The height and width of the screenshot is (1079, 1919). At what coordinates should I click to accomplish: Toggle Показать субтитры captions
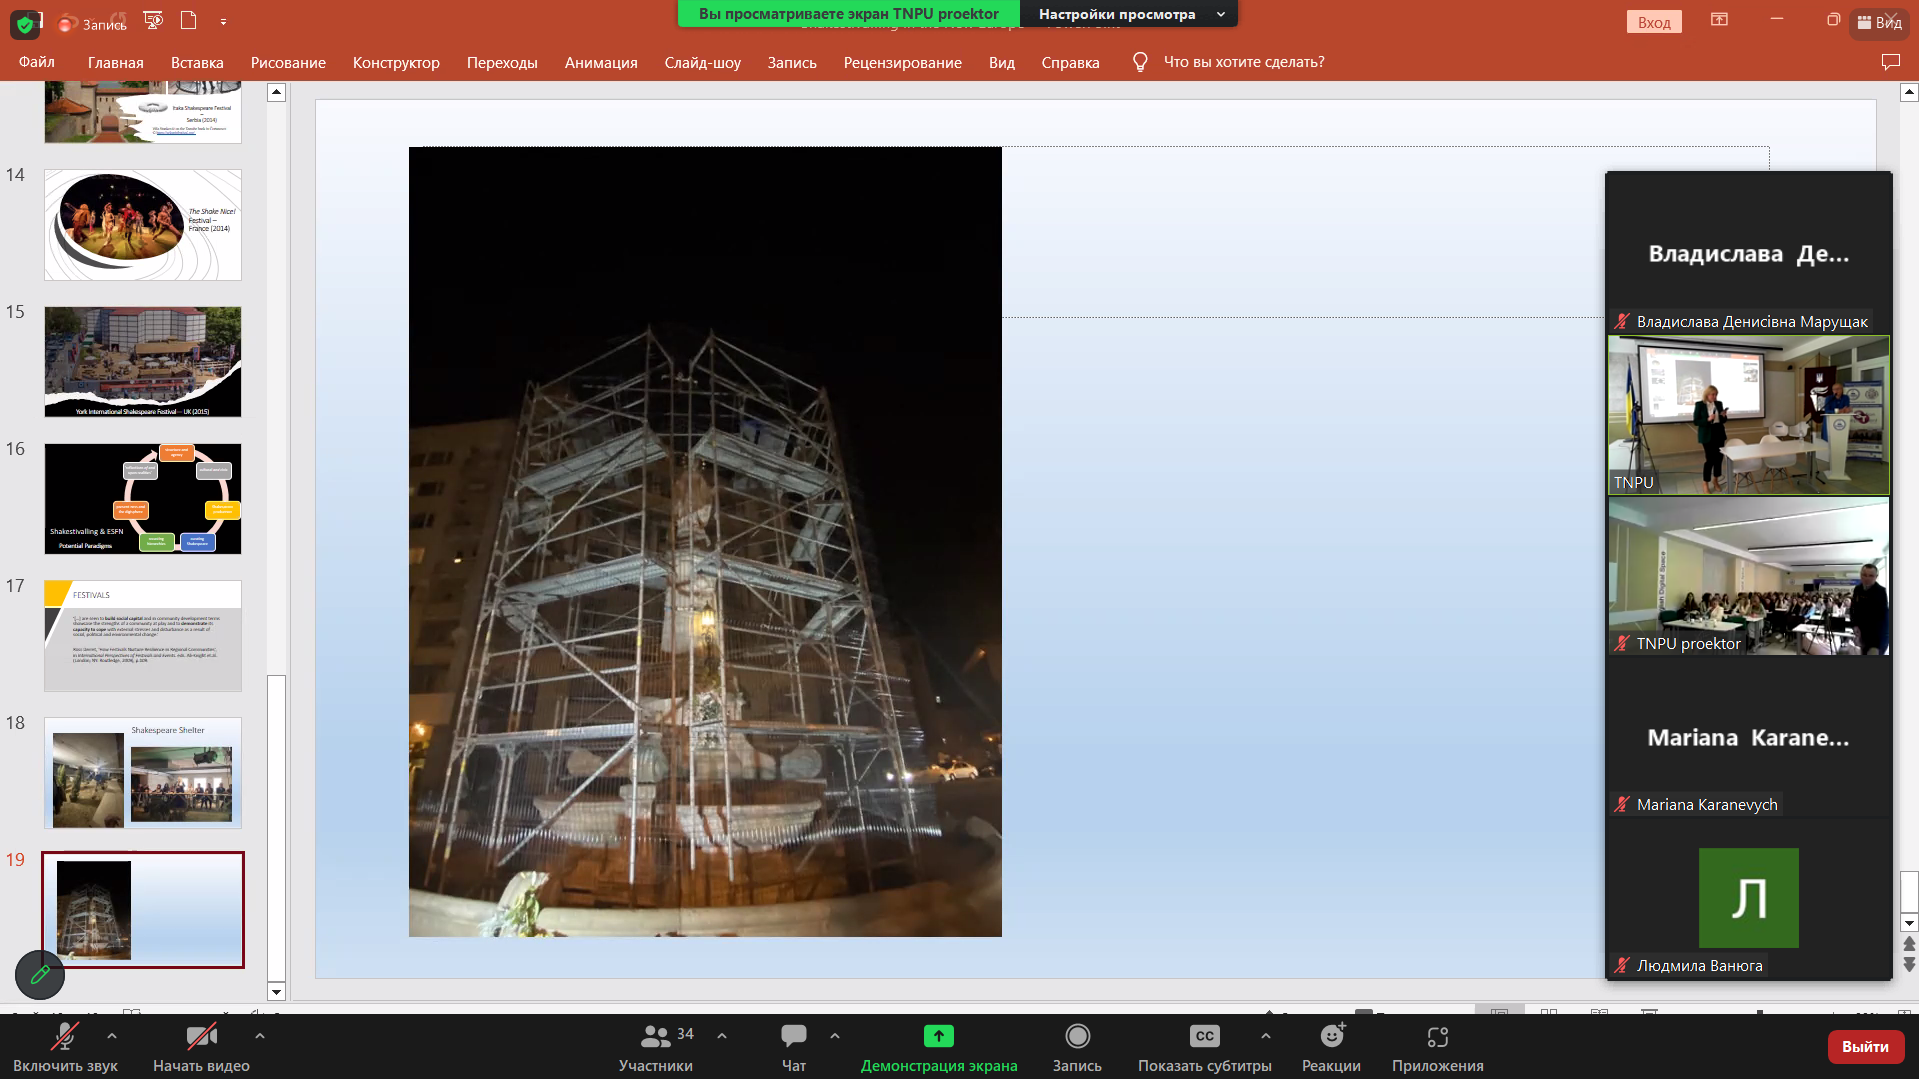[1204, 1046]
